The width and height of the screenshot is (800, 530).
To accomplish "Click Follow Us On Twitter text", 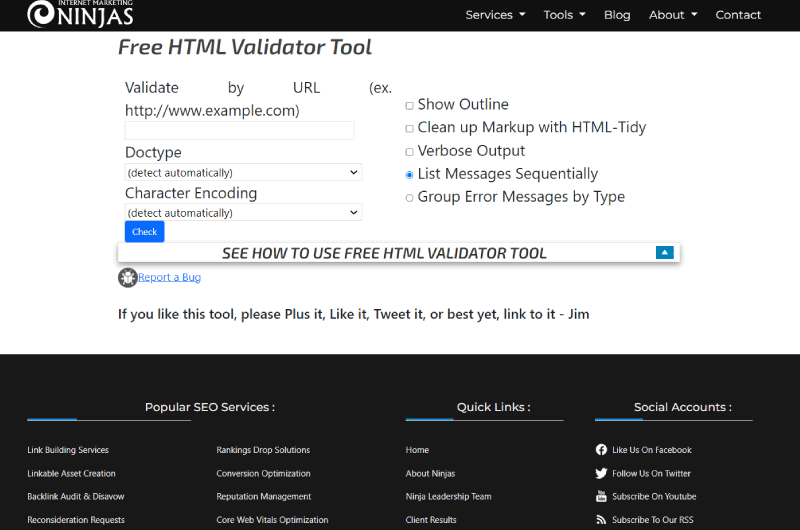I will 652,473.
